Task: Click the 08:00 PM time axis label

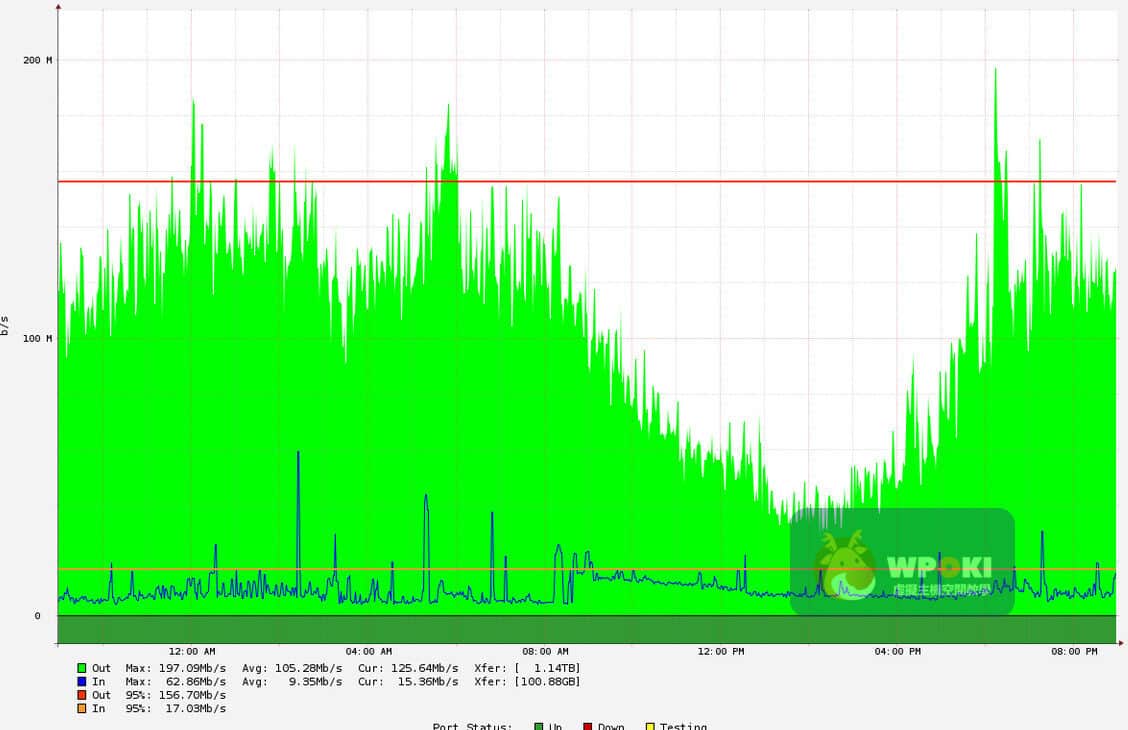Action: [x=1074, y=652]
